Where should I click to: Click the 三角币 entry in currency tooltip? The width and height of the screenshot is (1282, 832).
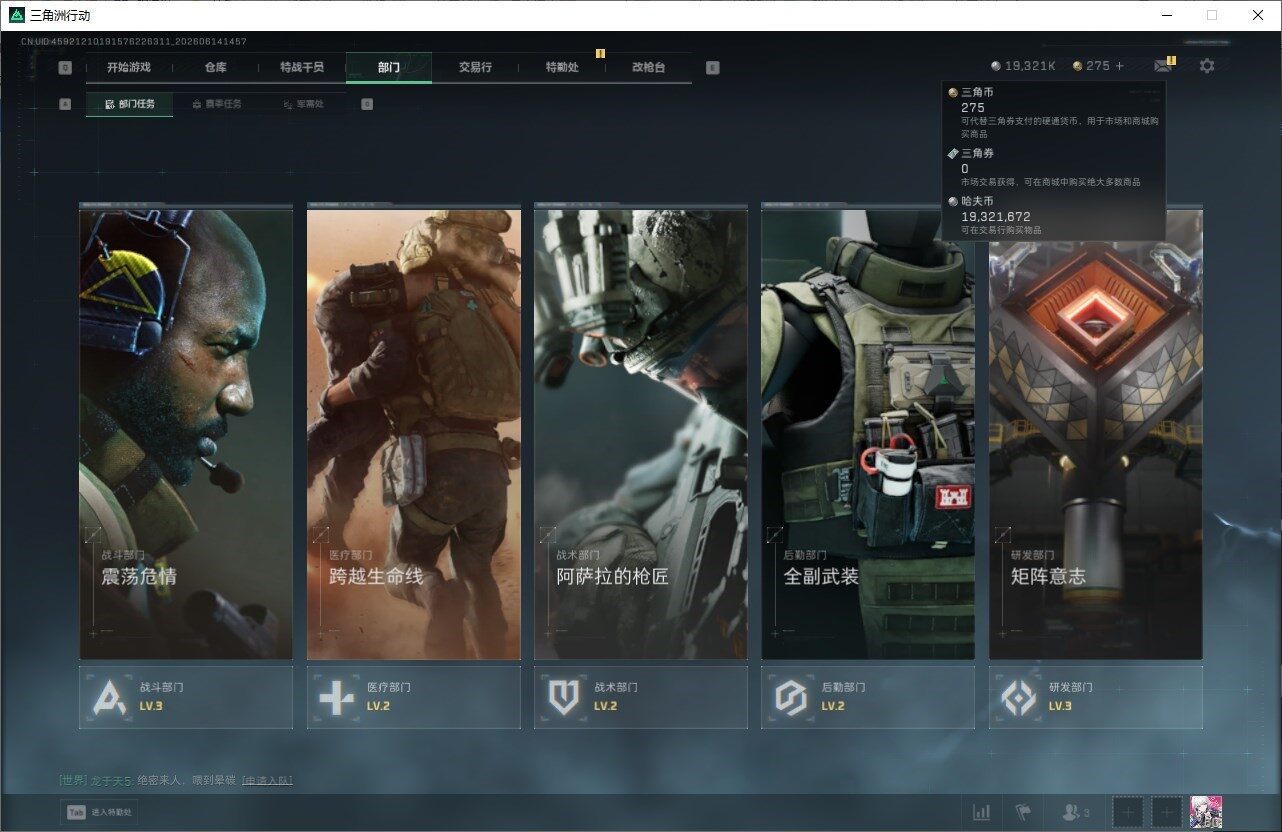pyautogui.click(x=1054, y=111)
